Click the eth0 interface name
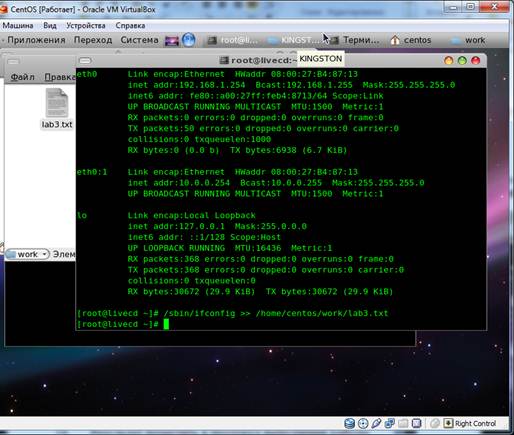This screenshot has width=514, height=435. (x=87, y=74)
